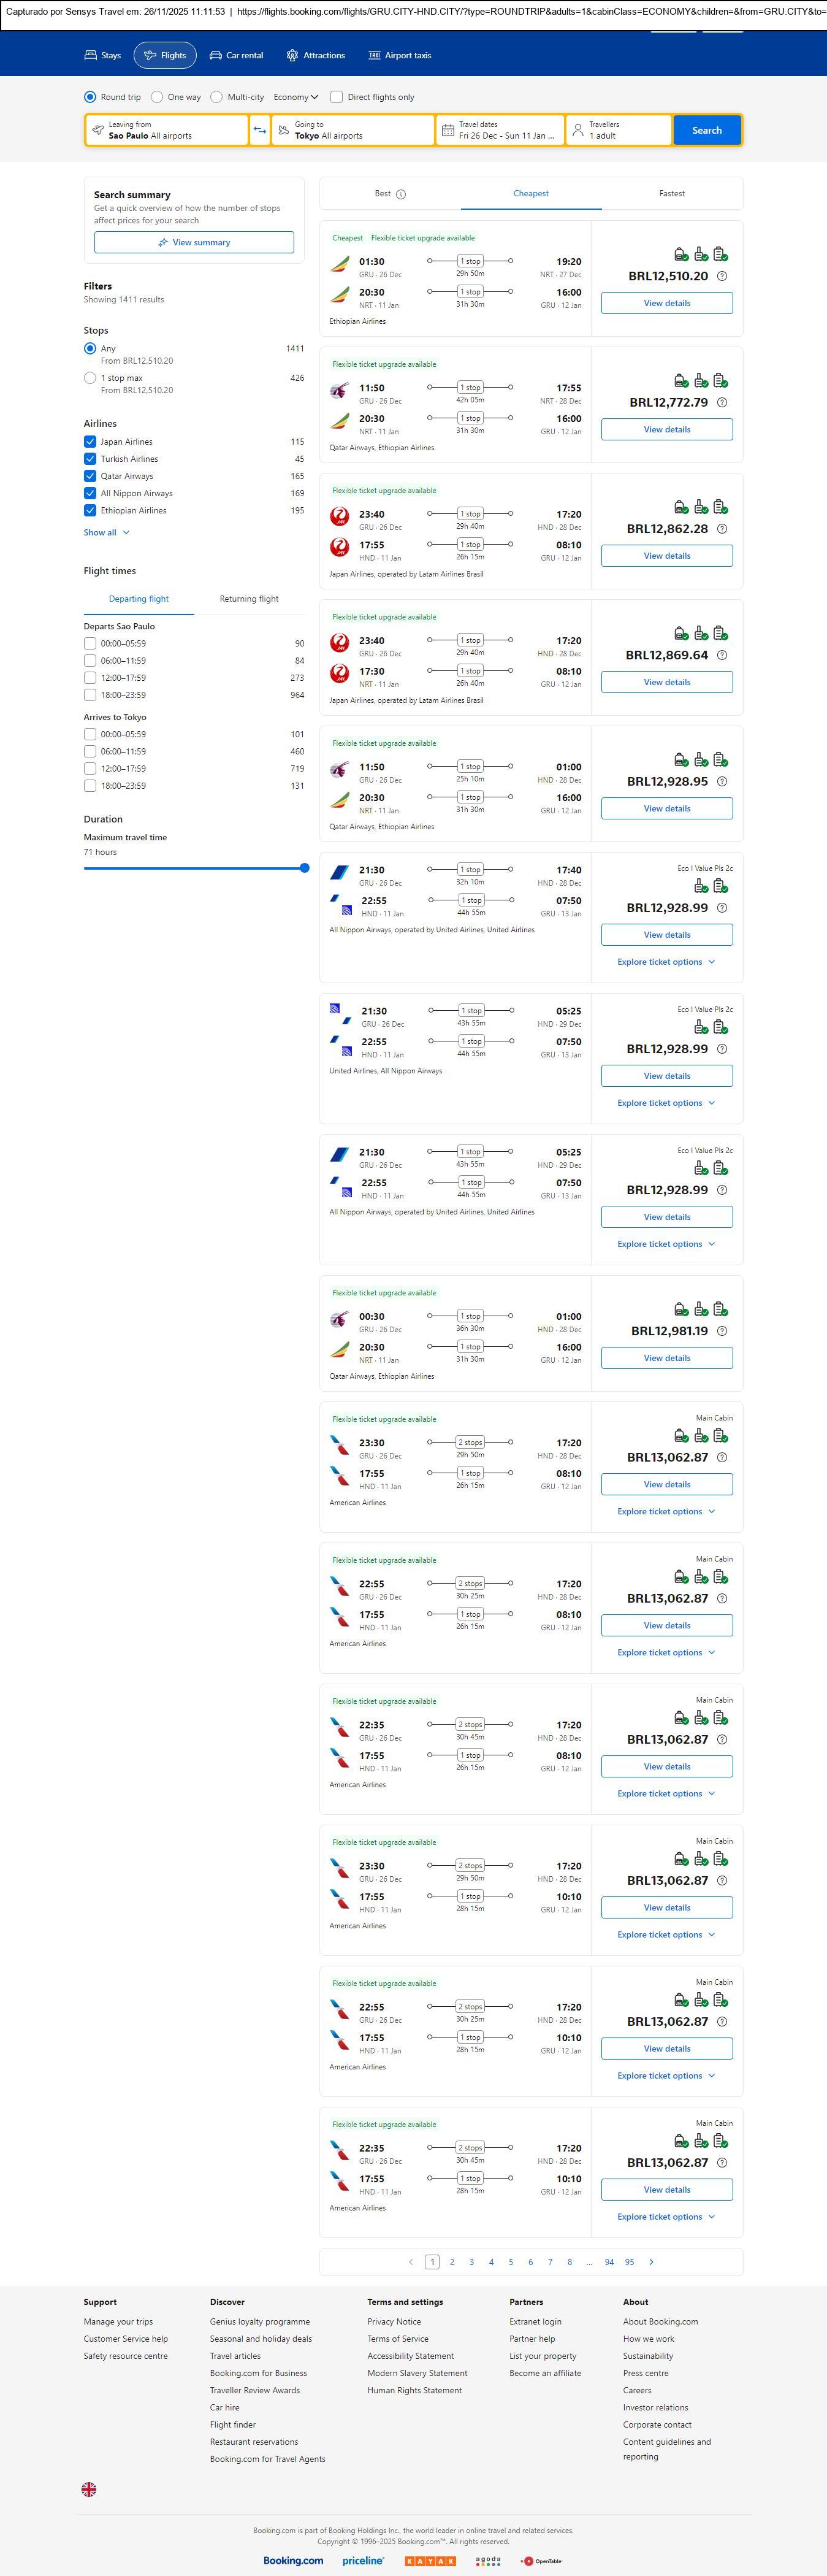This screenshot has height=2576, width=827.
Task: Click the Going to Tokyo destination field
Action: coord(352,130)
